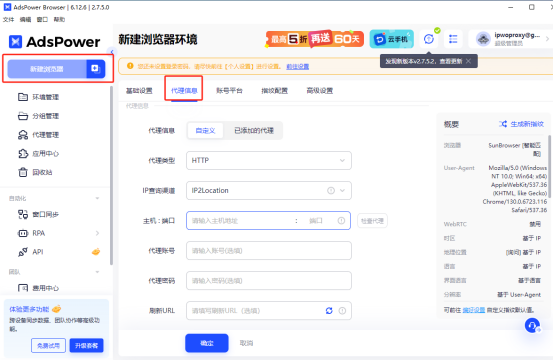Select the Added Proxies (已添加的代理) option
This screenshot has width=553, height=361.
(x=254, y=130)
